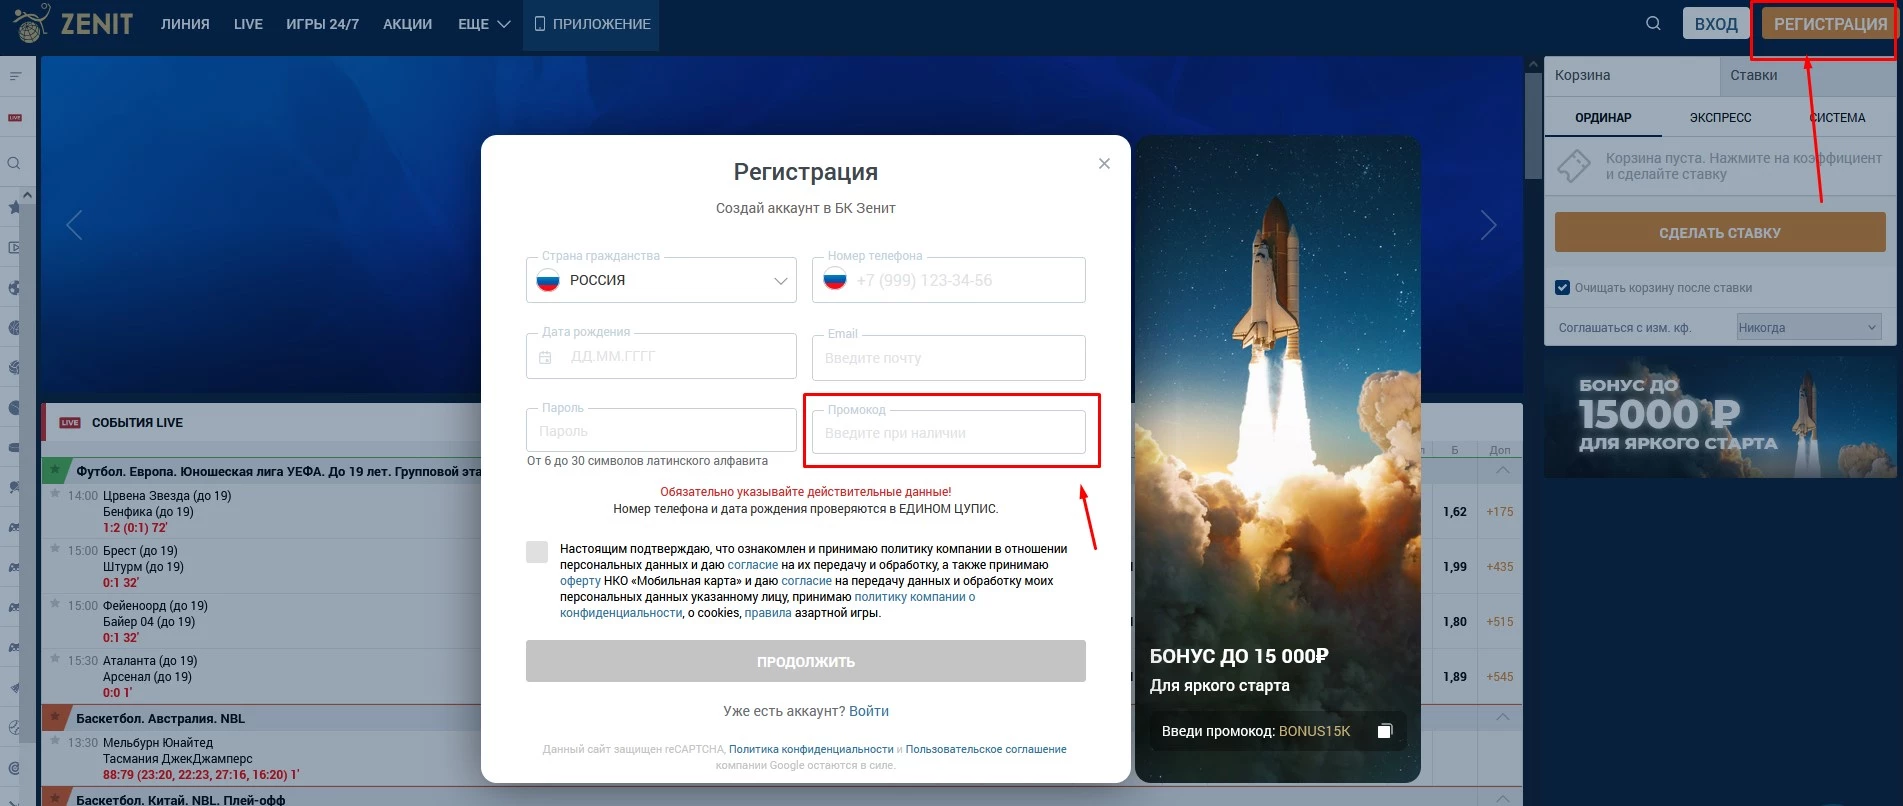Tick the personal data consent checkbox

click(537, 552)
